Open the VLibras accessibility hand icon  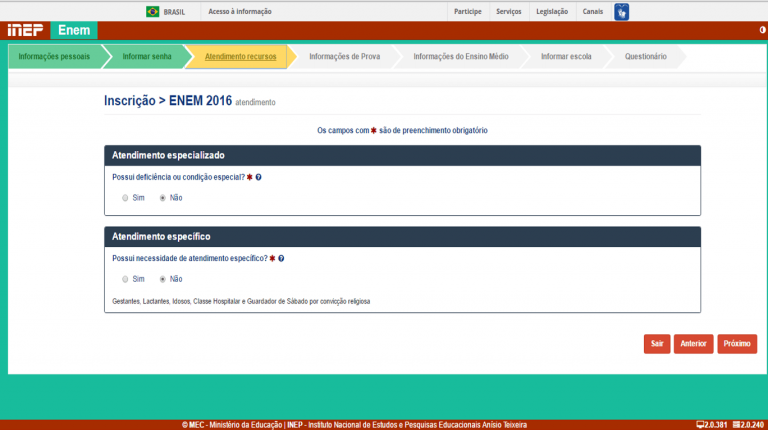pos(621,11)
